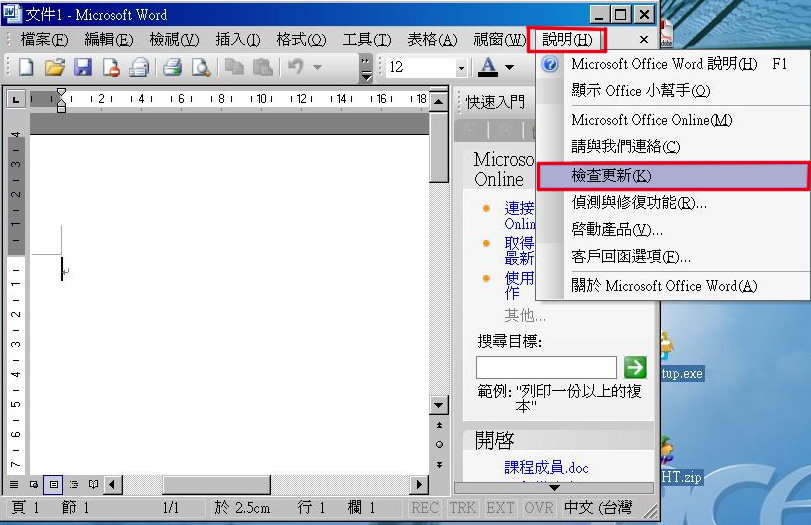Image resolution: width=811 pixels, height=525 pixels.
Task: Click the Copy icon in the toolbar
Action: (234, 67)
